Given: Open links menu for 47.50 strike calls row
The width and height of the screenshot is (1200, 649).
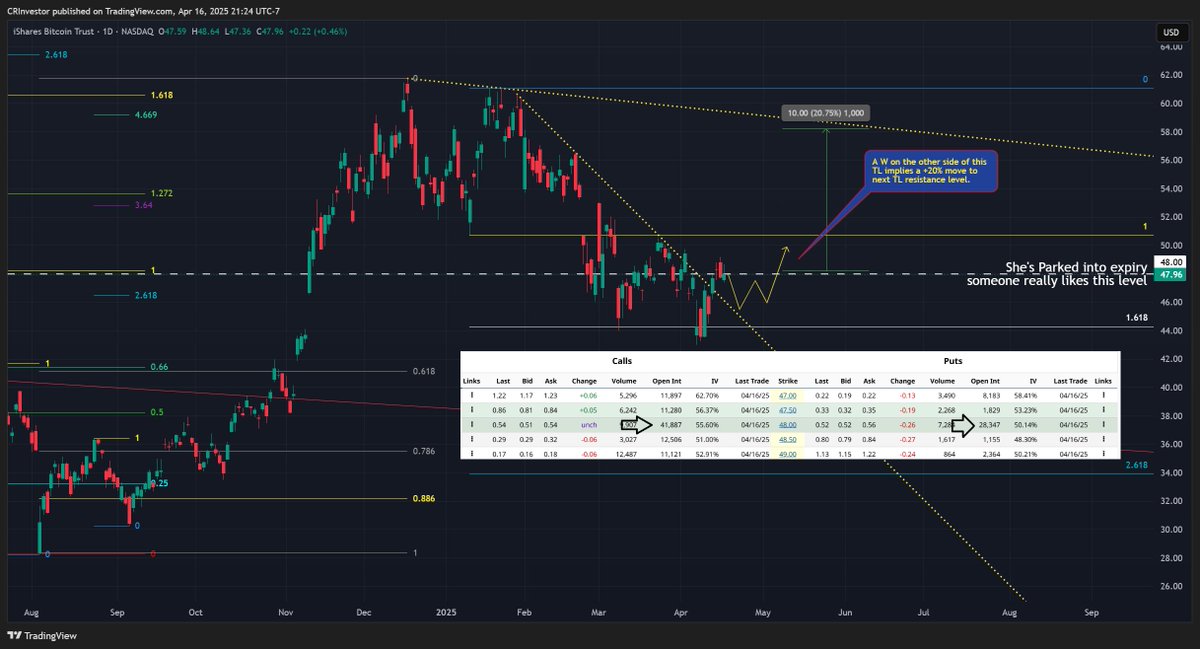Looking at the screenshot, I should pyautogui.click(x=472, y=410).
